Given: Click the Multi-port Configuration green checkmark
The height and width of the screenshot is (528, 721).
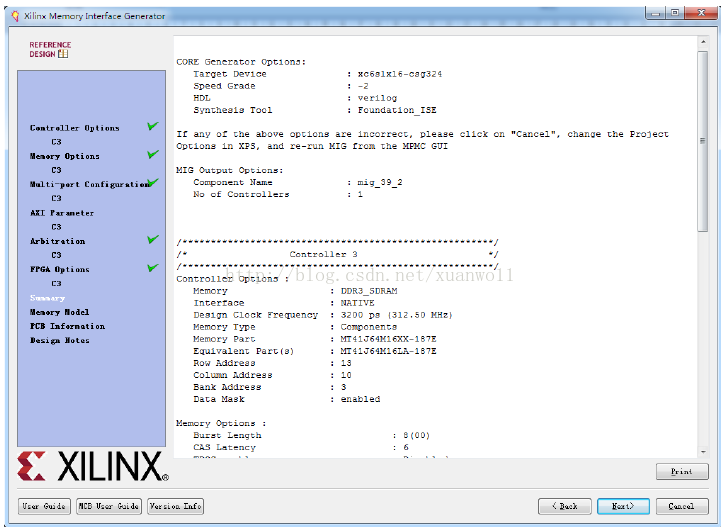Looking at the screenshot, I should [154, 182].
